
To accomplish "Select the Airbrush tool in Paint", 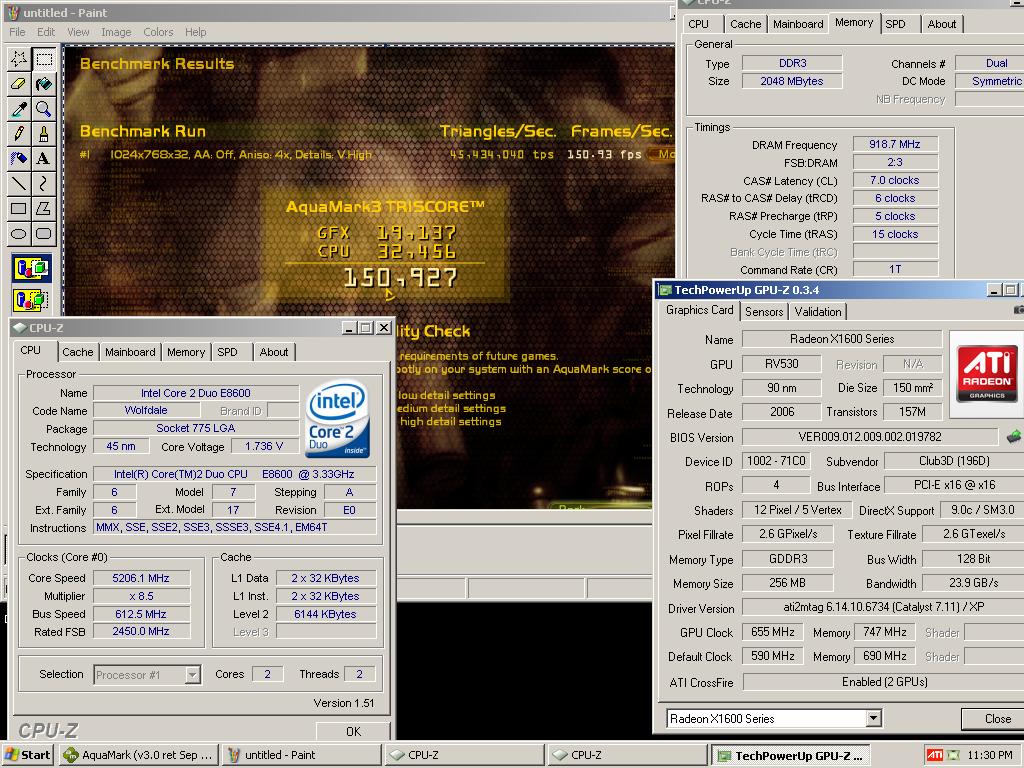I will click(19, 159).
